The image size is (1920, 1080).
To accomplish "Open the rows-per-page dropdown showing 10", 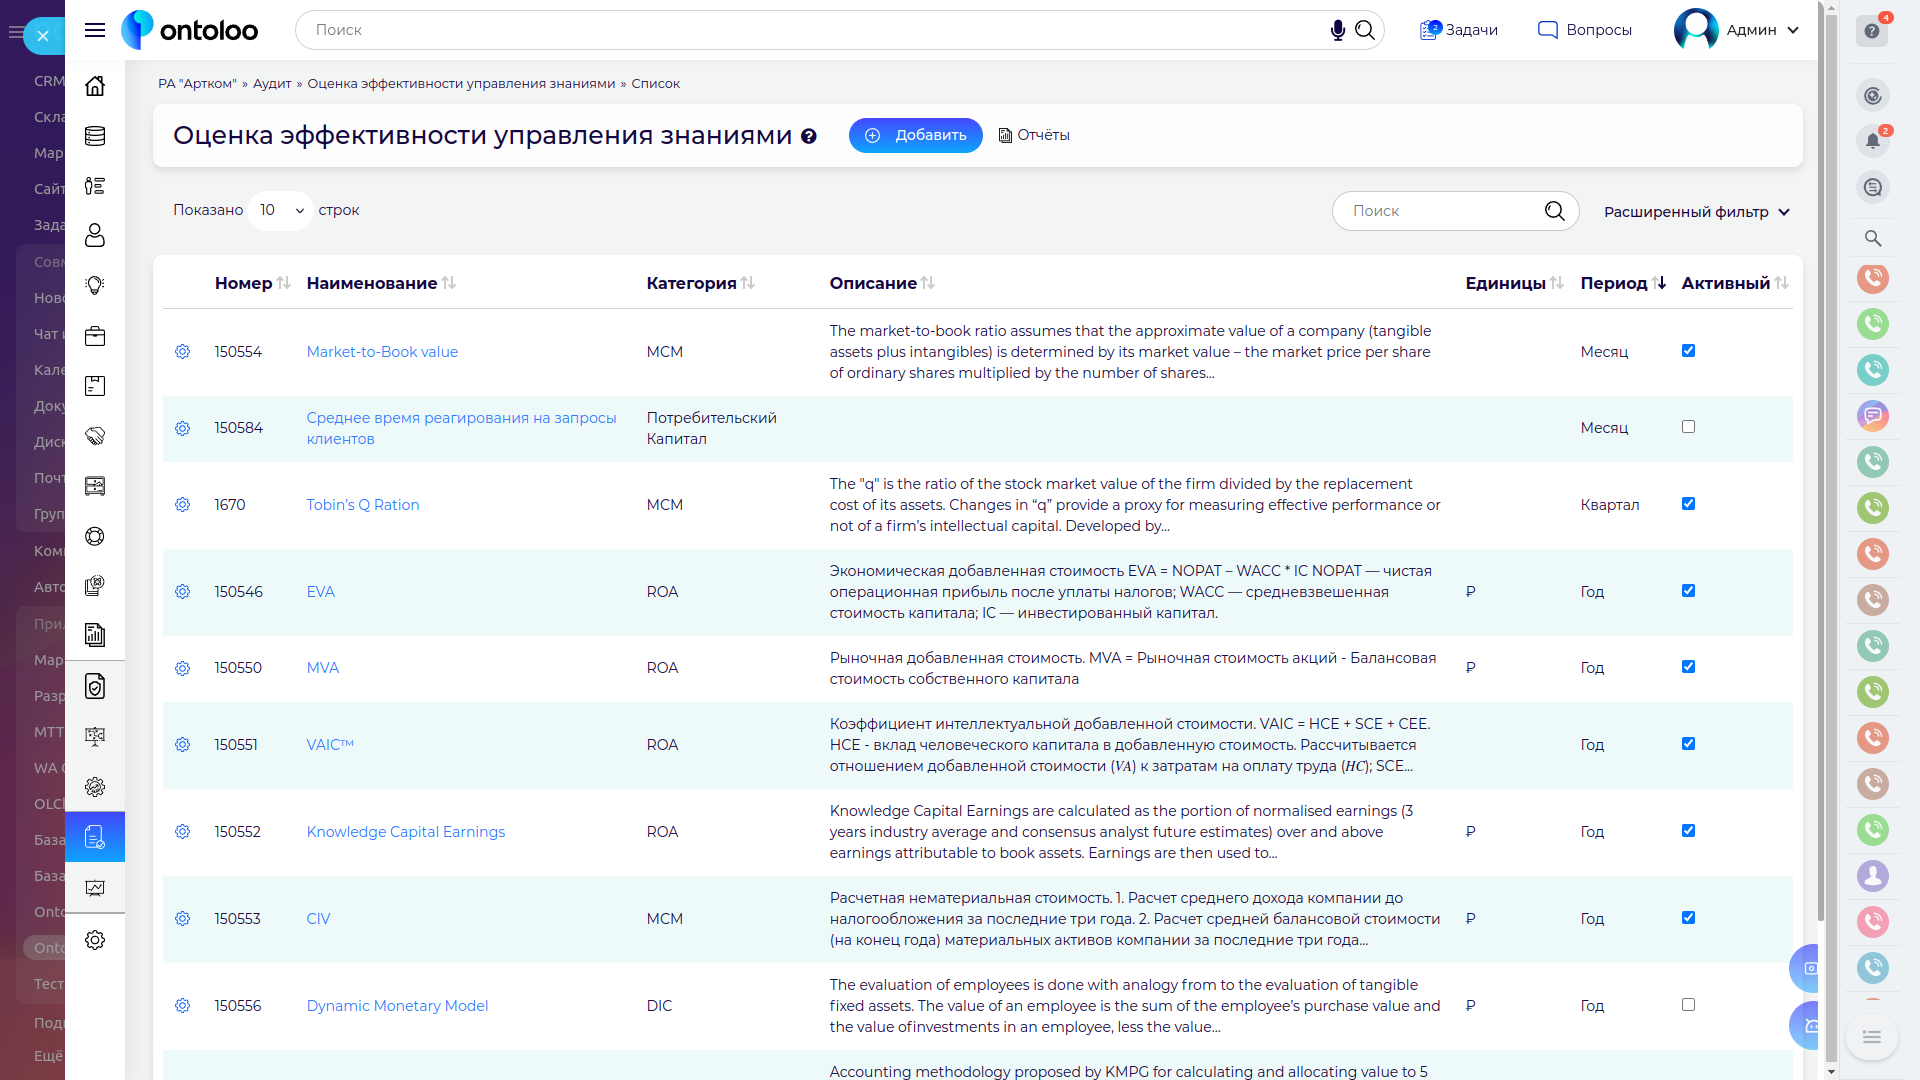I will pyautogui.click(x=281, y=210).
